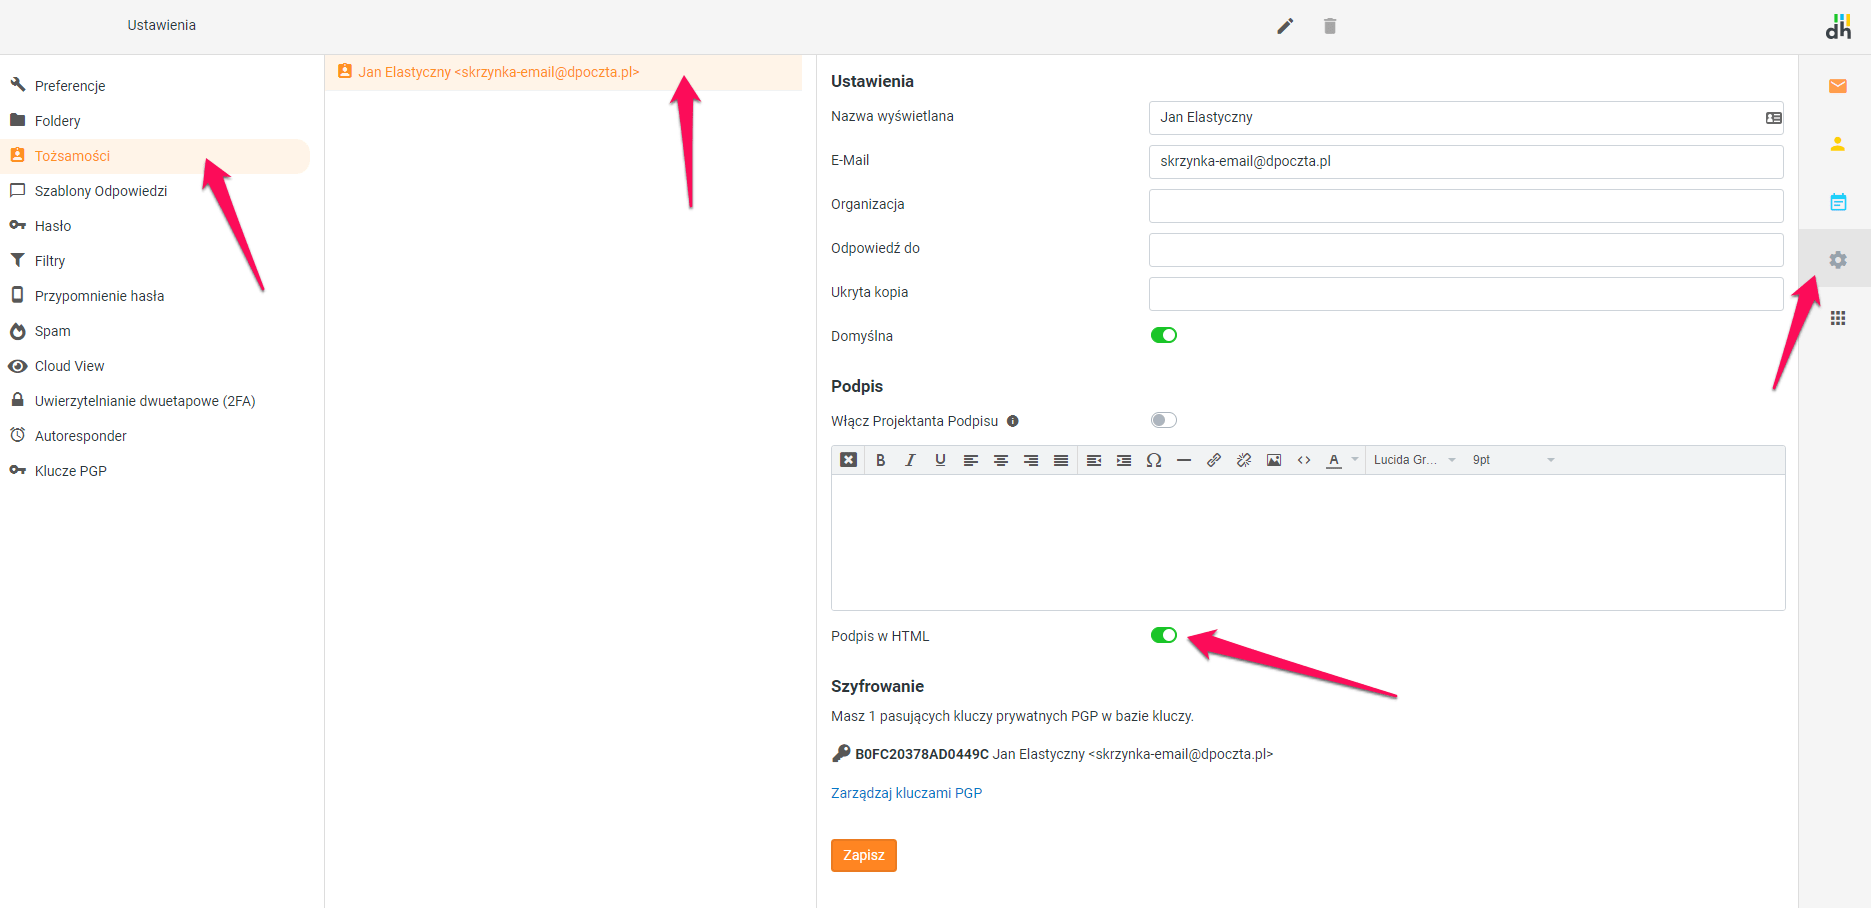Open Uwierzytelnianie dwuetapowe (2FA) section

[x=155, y=401]
